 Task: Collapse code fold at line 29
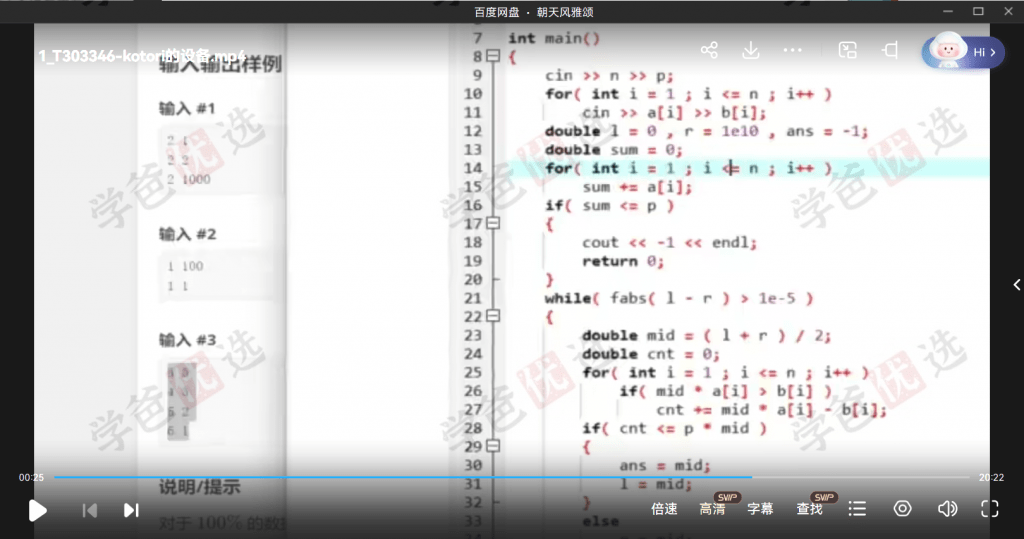coord(493,446)
